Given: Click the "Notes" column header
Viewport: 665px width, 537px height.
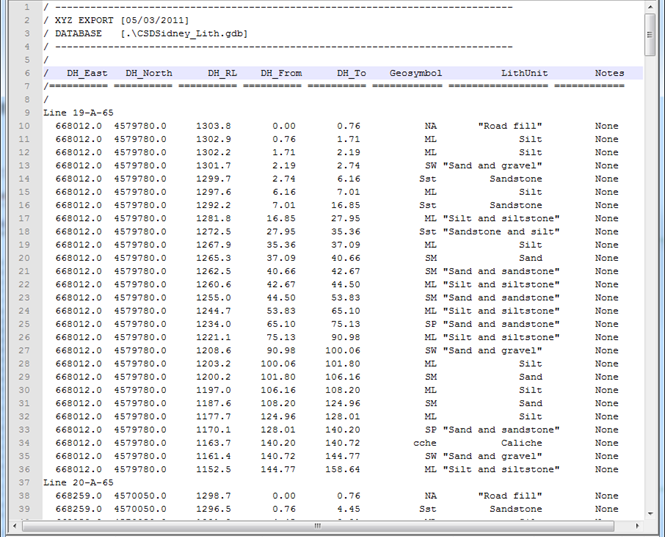Looking at the screenshot, I should (609, 73).
